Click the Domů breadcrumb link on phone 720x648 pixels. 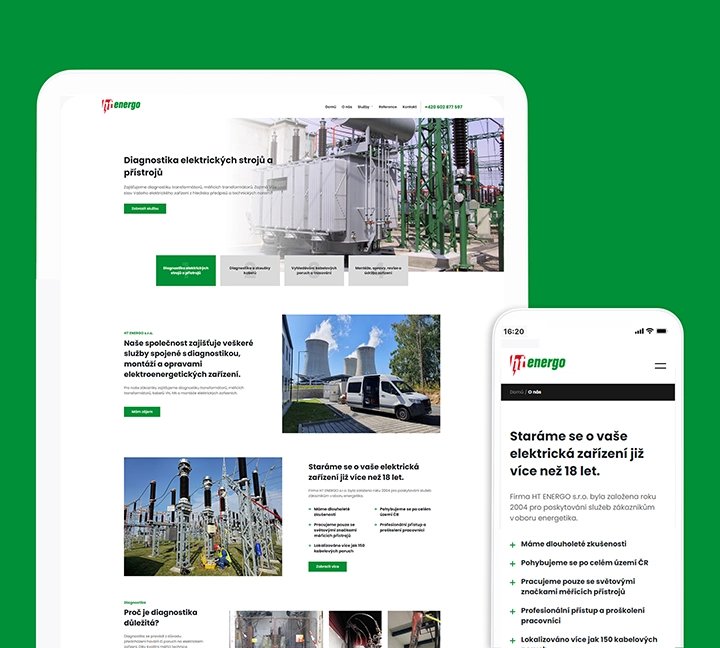pyautogui.click(x=516, y=392)
